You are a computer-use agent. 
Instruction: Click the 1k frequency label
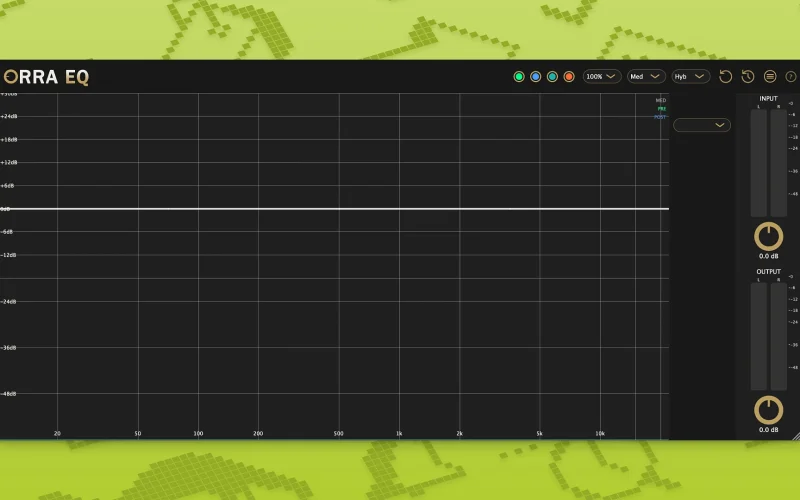point(399,434)
